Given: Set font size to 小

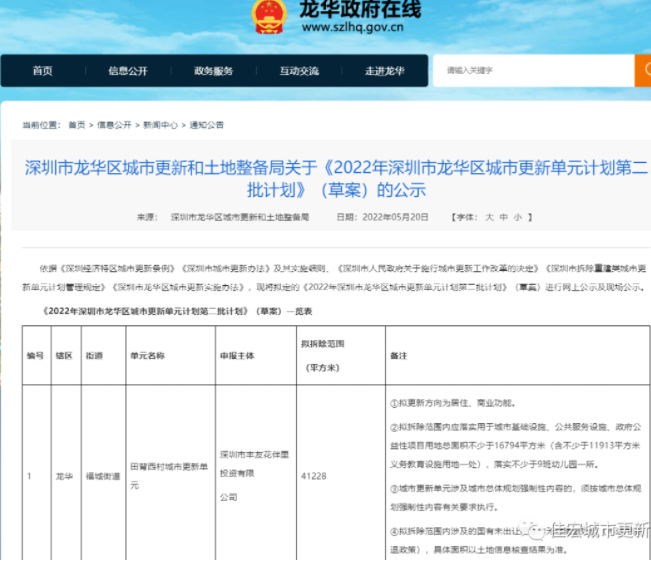Looking at the screenshot, I should (518, 216).
